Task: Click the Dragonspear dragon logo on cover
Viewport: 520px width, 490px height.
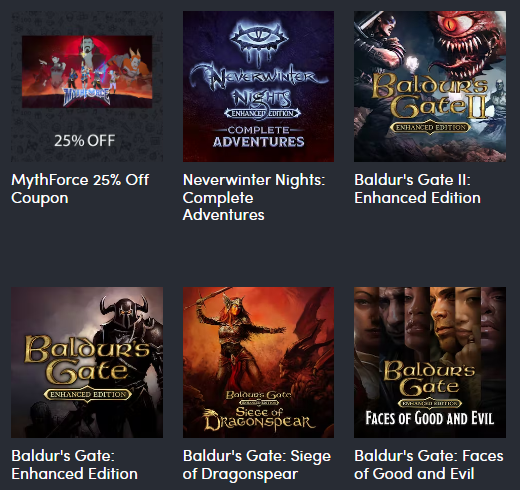Action: pyautogui.click(x=213, y=419)
